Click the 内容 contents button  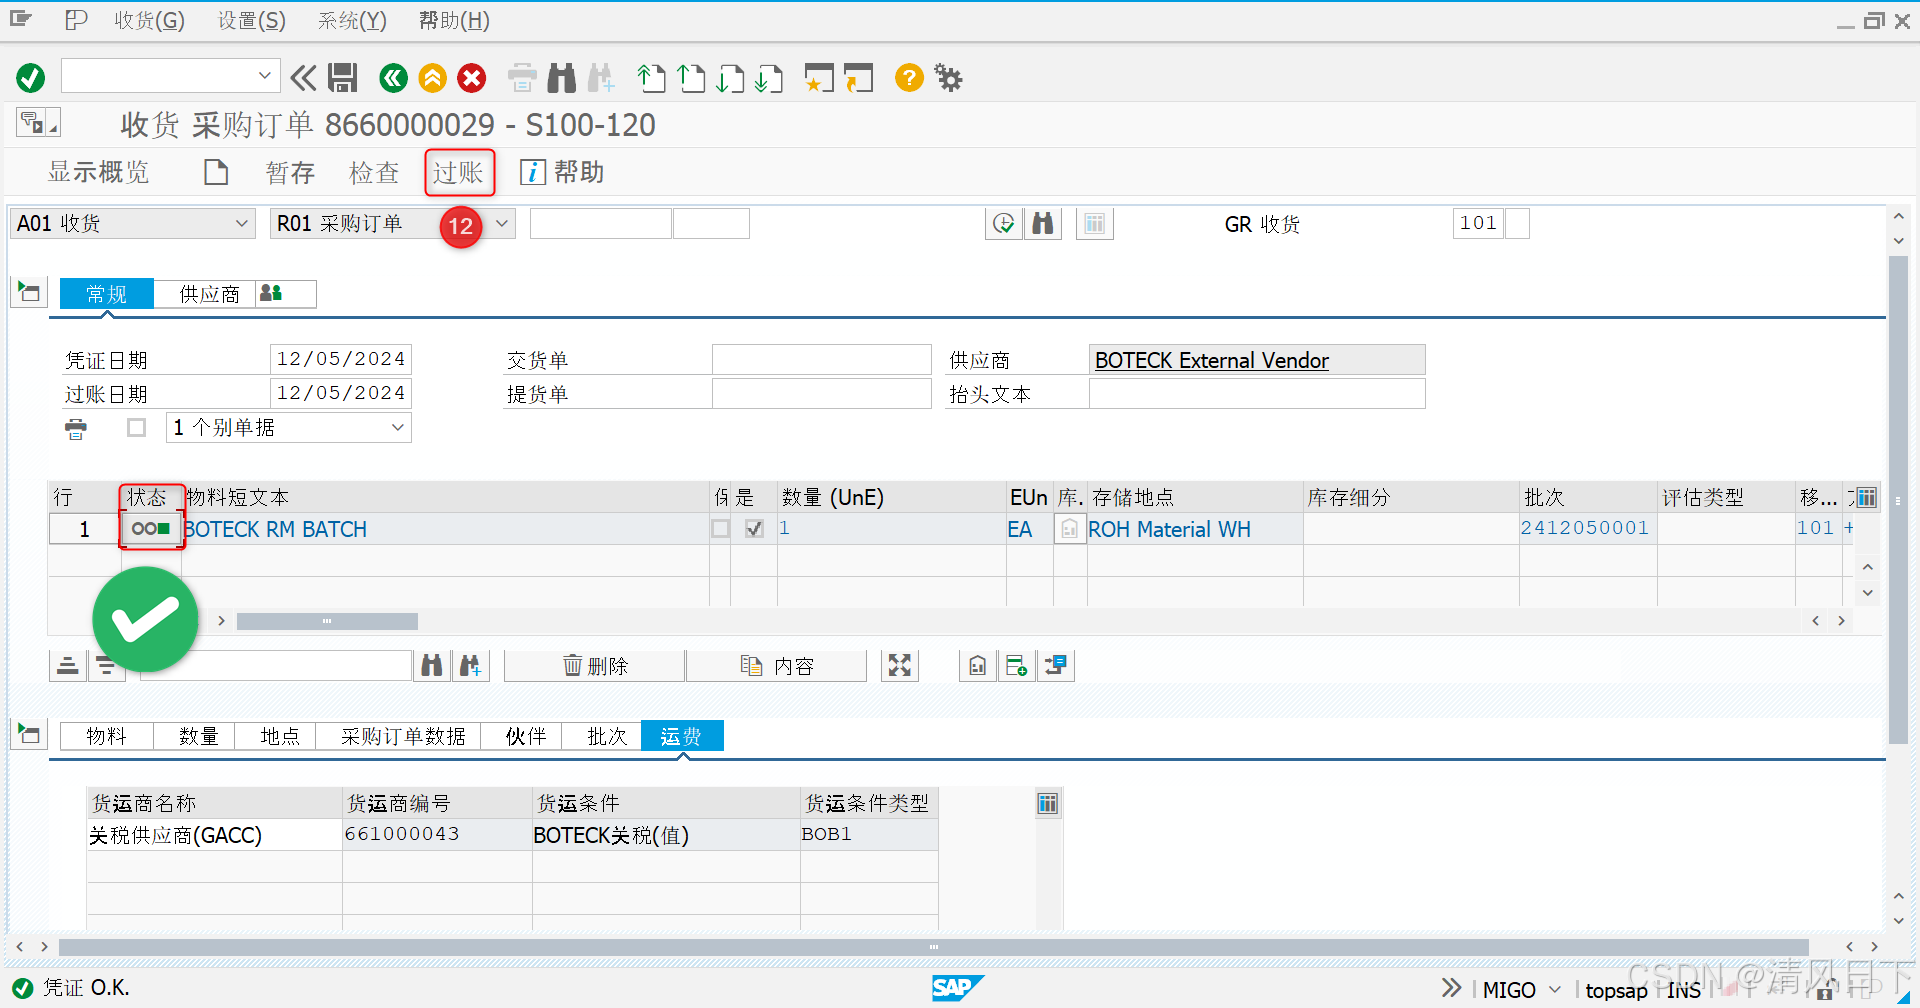coord(777,666)
